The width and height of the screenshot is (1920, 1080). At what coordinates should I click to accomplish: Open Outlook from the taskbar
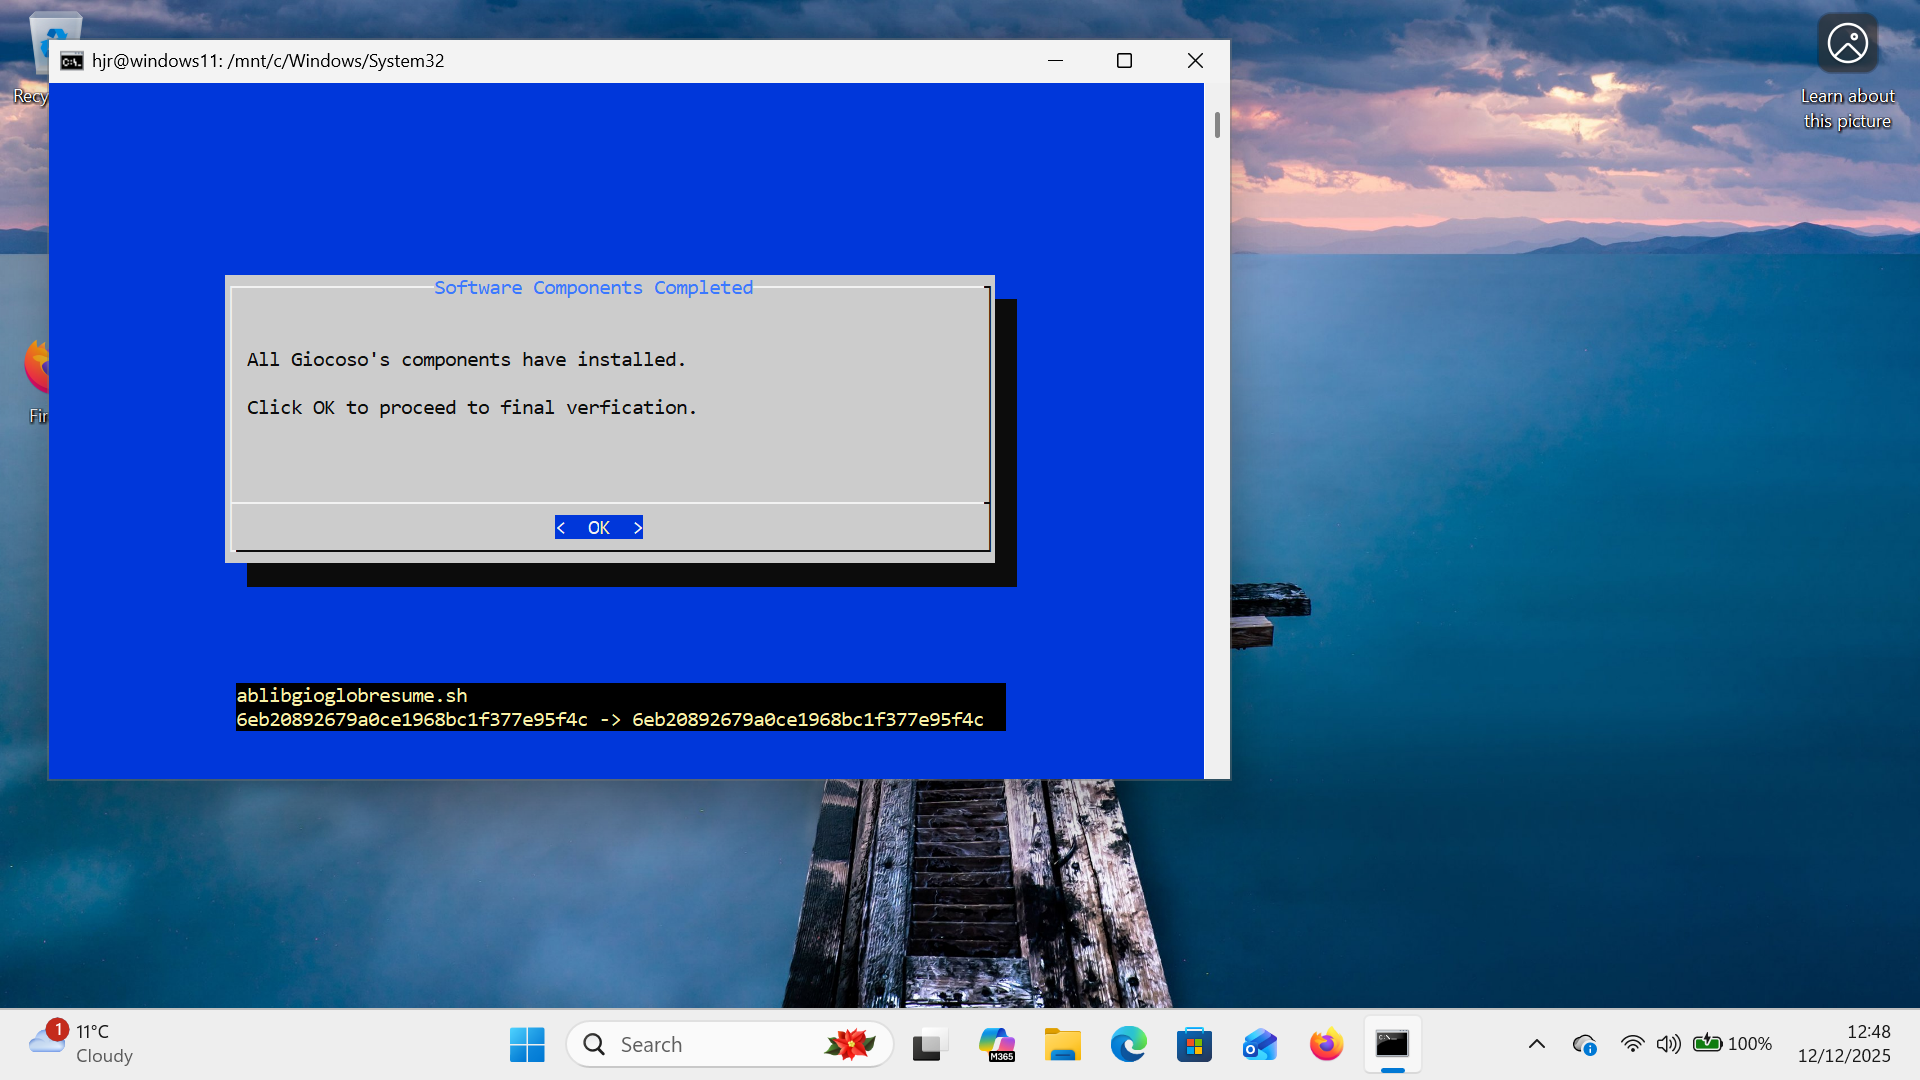pos(1259,1044)
